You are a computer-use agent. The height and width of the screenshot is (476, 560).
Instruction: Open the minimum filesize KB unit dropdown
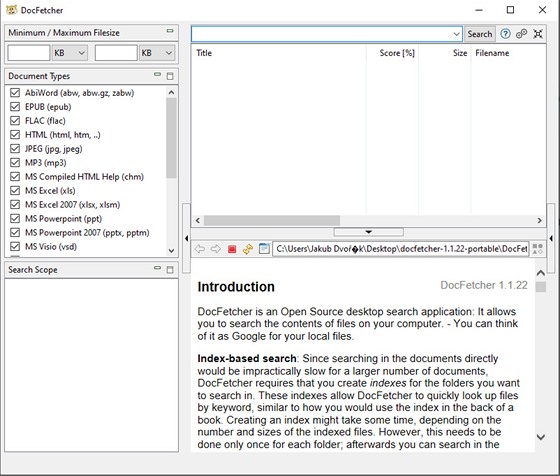point(70,53)
